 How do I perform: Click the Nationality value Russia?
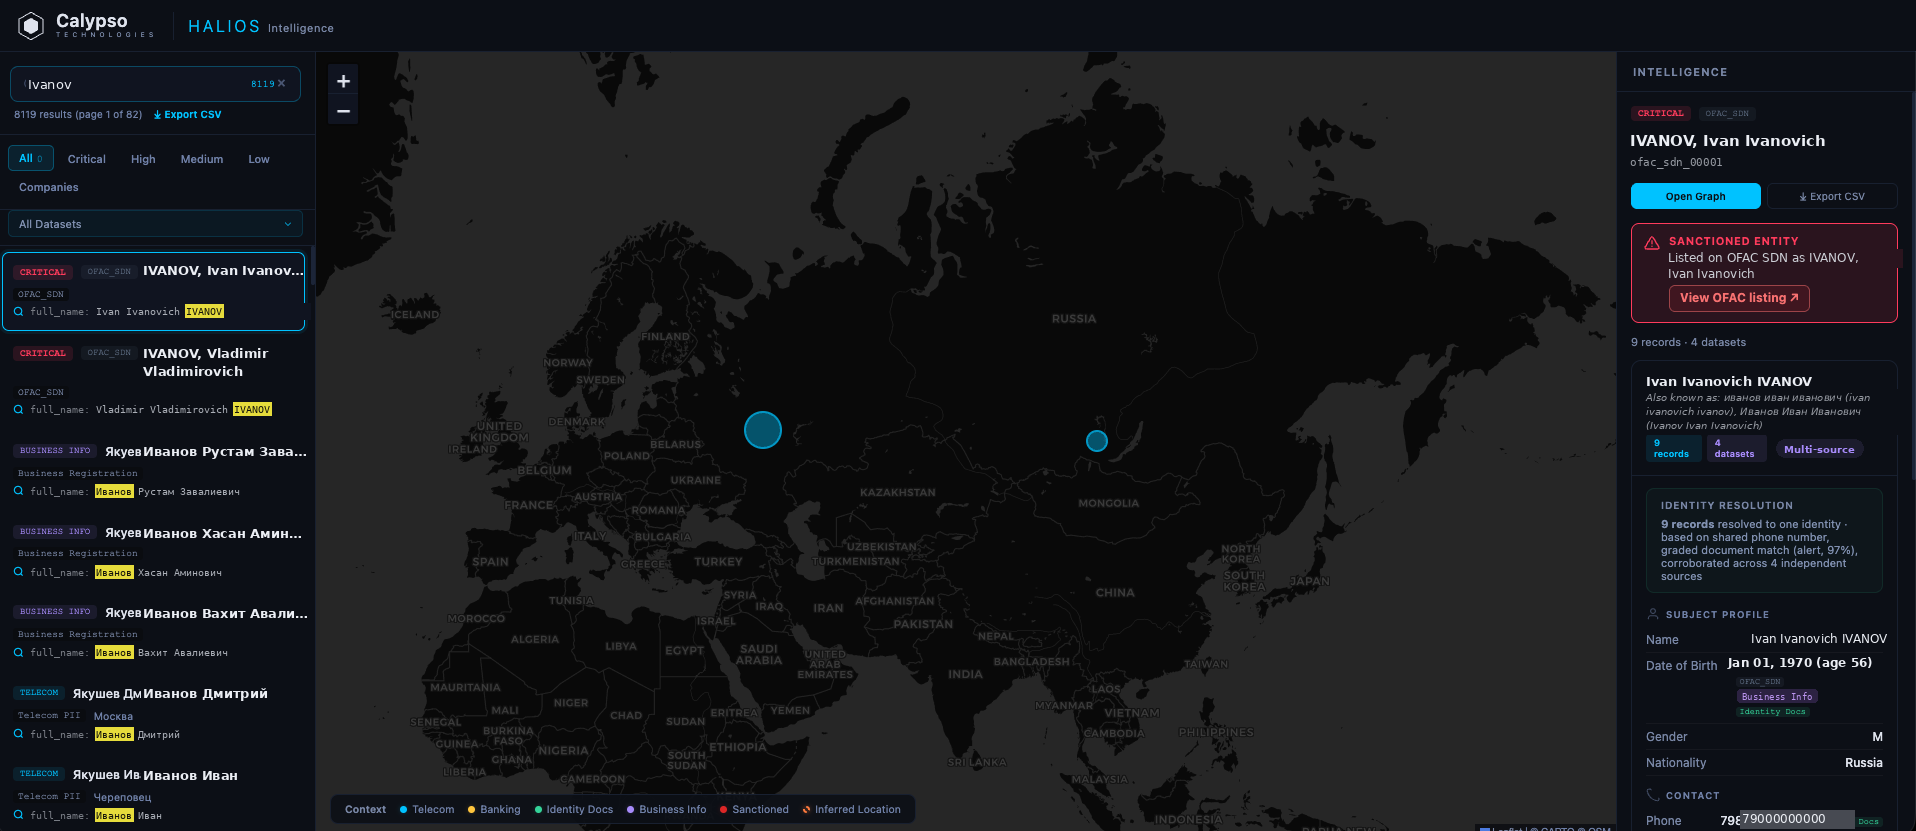point(1863,763)
